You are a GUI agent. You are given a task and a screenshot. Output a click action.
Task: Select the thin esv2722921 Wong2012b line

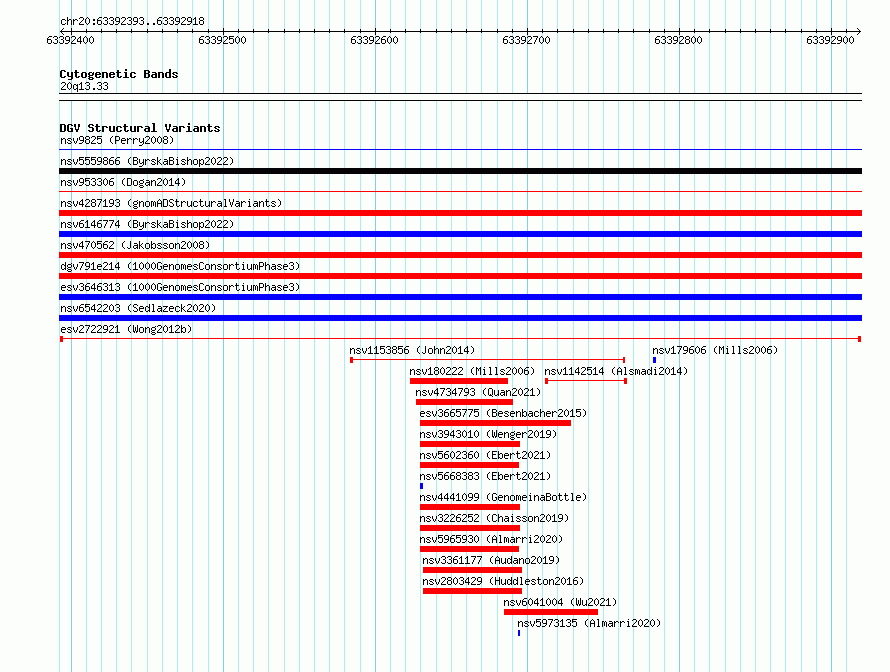coord(460,339)
